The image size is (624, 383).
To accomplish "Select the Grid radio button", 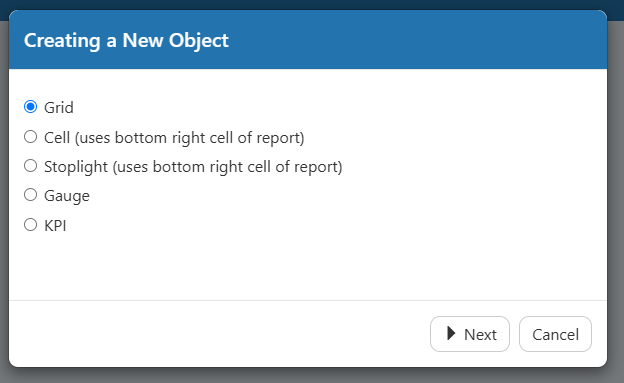I will tap(31, 107).
